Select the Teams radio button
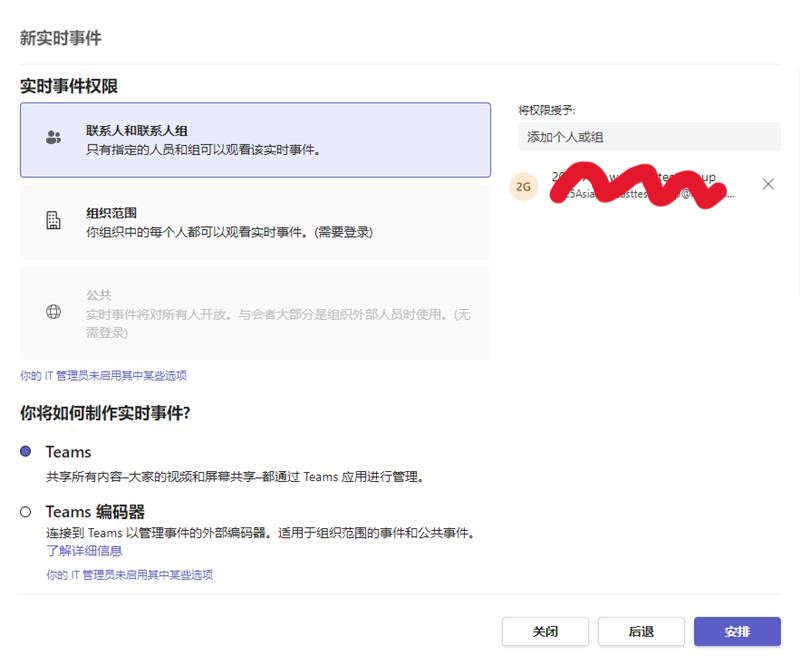 pyautogui.click(x=26, y=451)
